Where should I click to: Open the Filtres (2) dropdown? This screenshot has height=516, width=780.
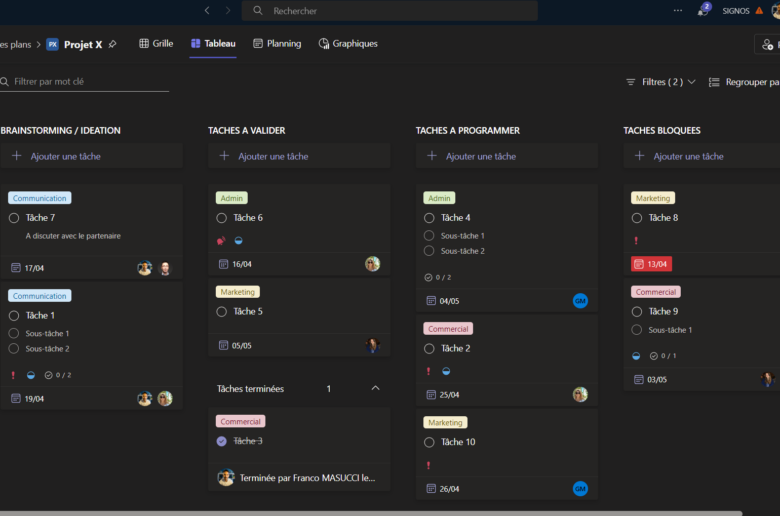tap(660, 82)
